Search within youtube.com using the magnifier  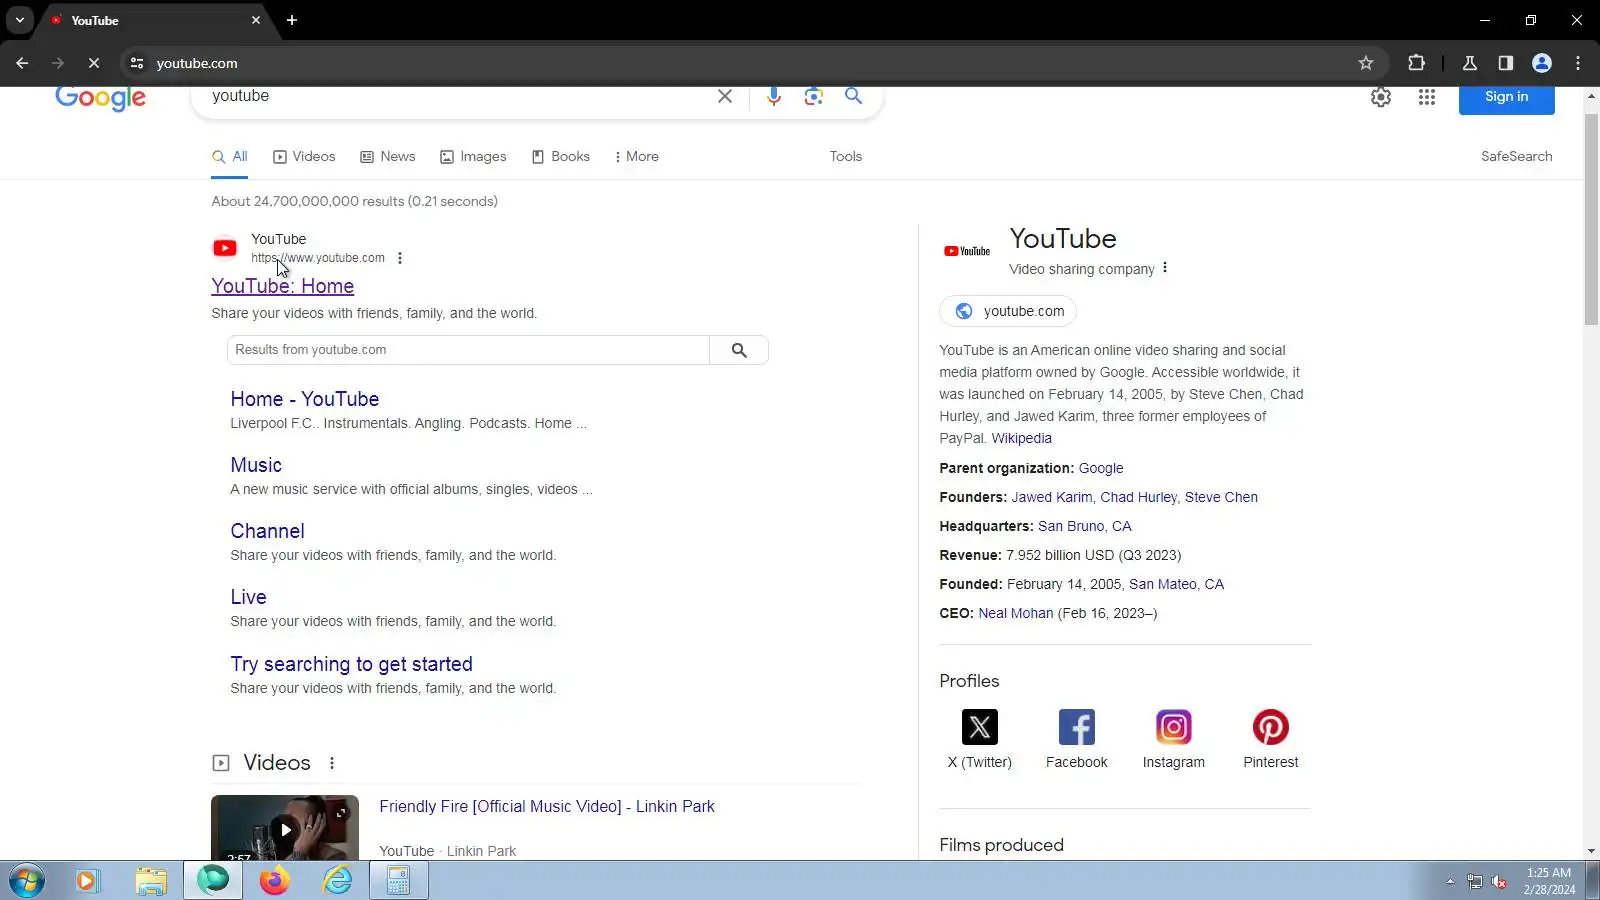(739, 350)
